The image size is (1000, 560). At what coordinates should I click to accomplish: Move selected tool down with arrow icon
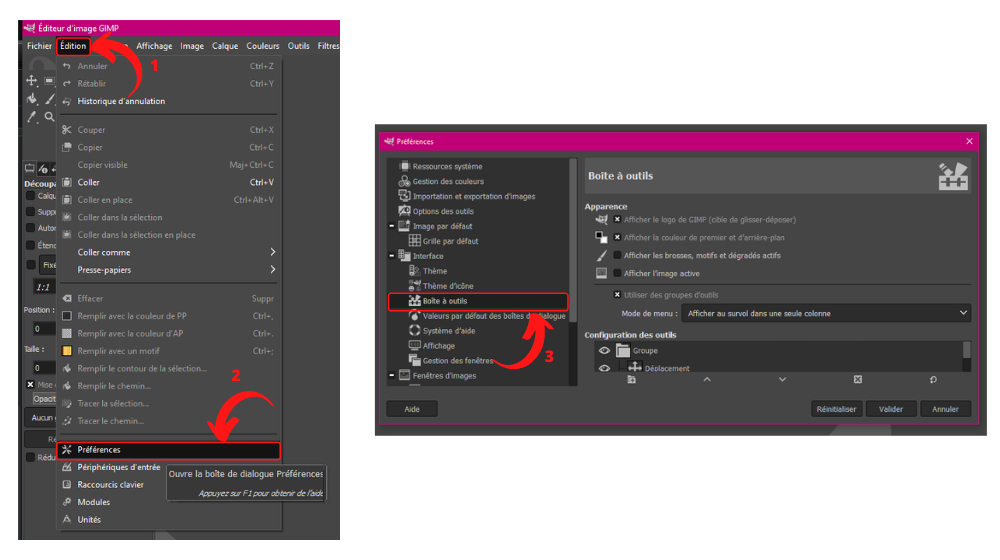pyautogui.click(x=783, y=379)
